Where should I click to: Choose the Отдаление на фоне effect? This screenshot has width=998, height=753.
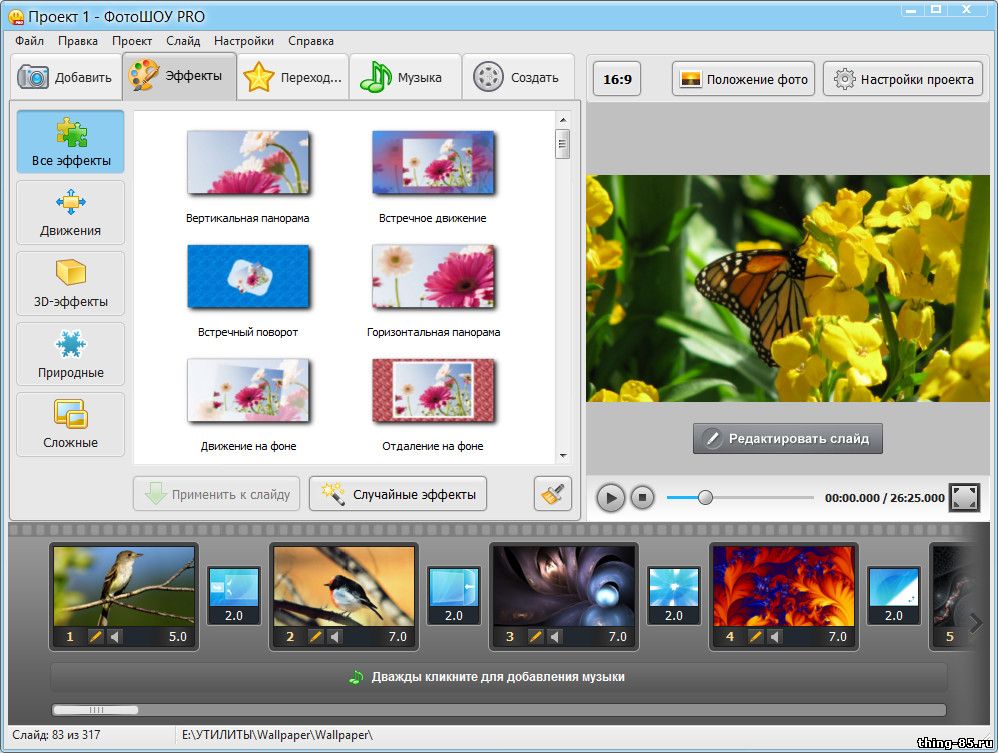[x=433, y=405]
